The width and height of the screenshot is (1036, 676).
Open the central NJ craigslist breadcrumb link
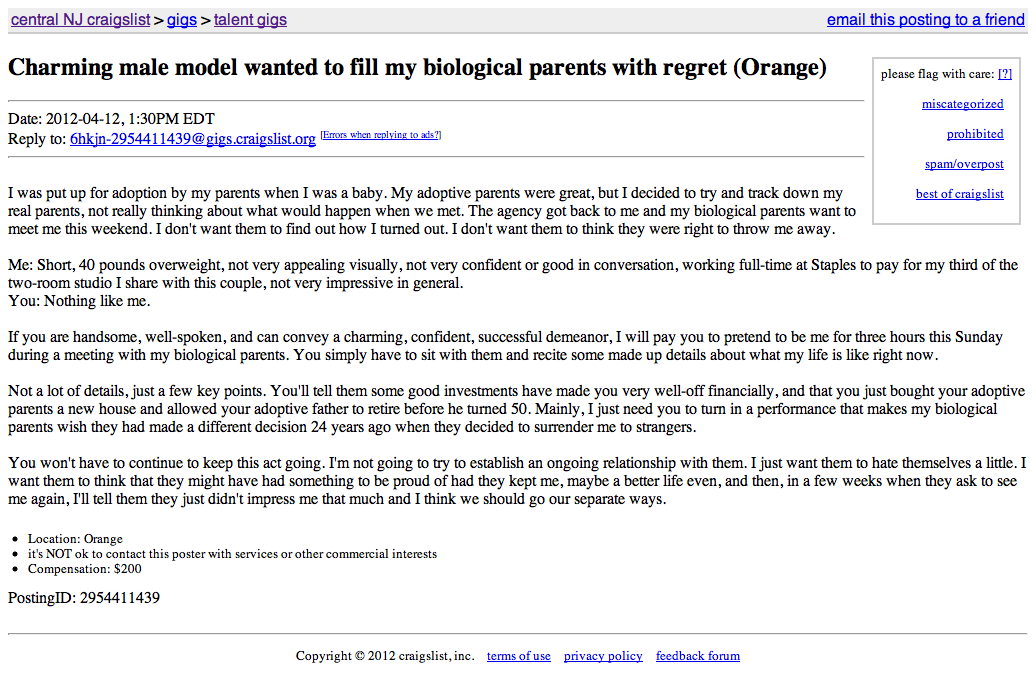point(81,20)
